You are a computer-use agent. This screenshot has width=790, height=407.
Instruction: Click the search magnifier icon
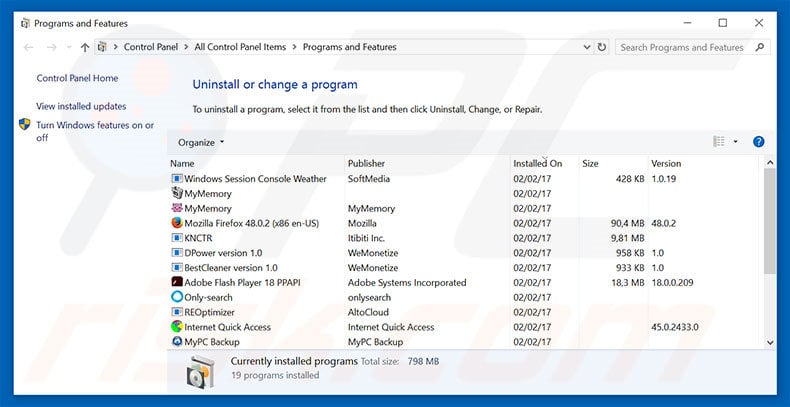tap(760, 47)
